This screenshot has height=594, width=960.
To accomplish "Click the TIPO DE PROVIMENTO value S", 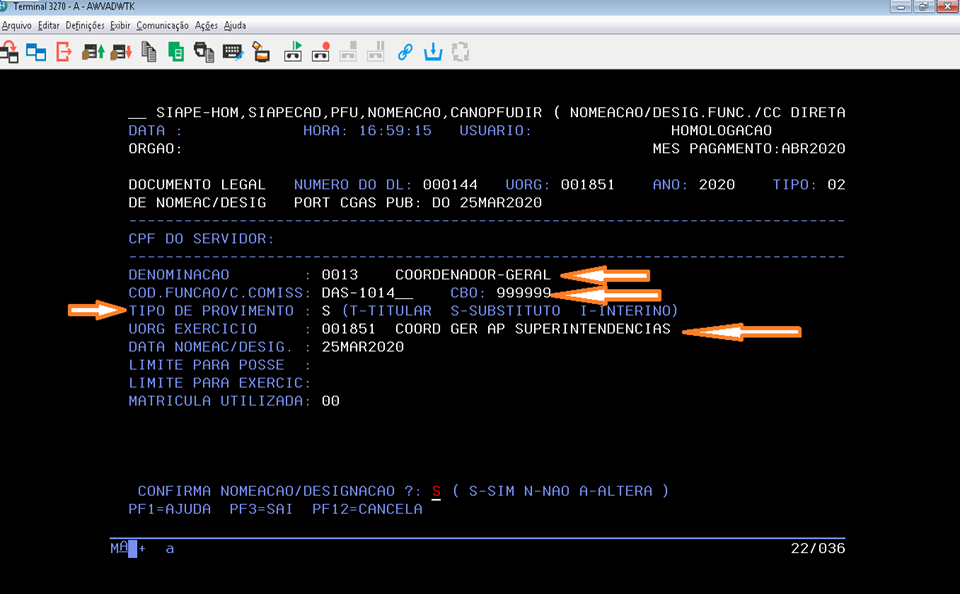I will coord(326,311).
